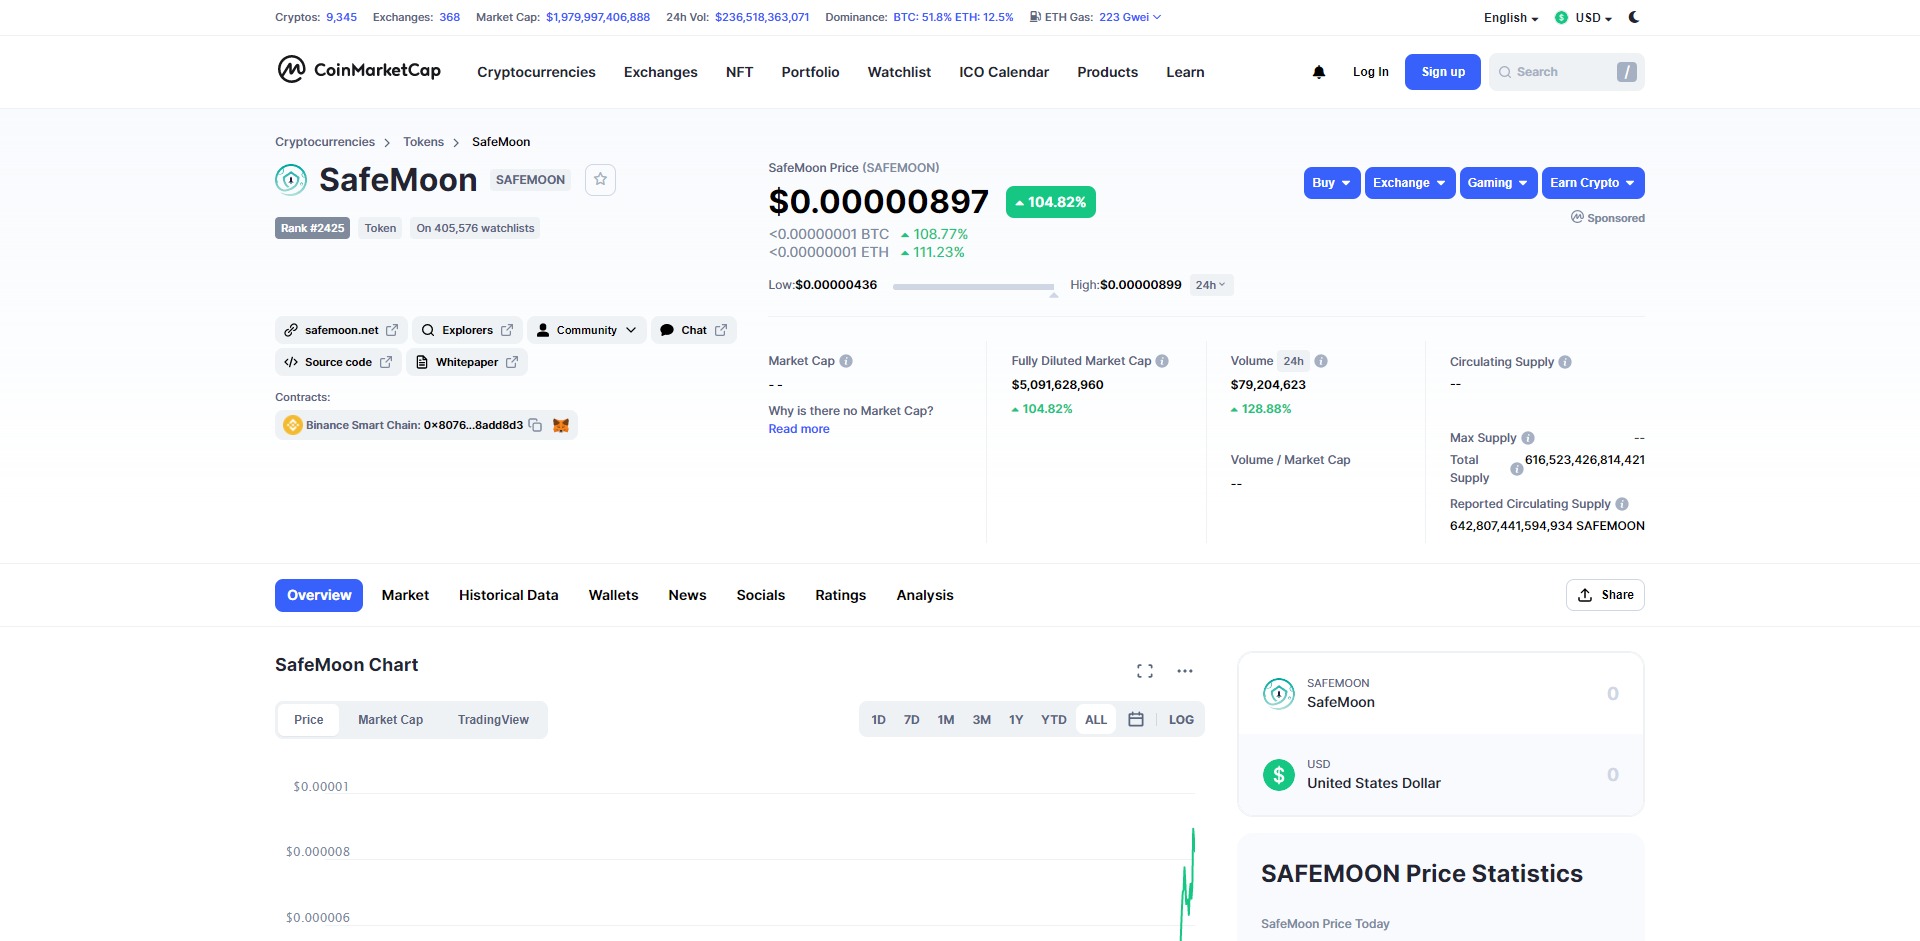Viewport: 1920px width, 941px height.
Task: Click the ETH Gas pump icon
Action: [1035, 17]
